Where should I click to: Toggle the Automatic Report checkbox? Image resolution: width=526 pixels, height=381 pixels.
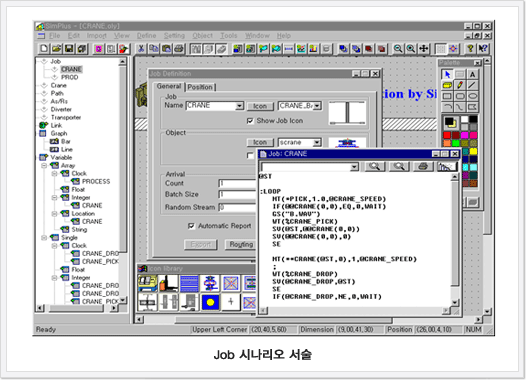(191, 226)
